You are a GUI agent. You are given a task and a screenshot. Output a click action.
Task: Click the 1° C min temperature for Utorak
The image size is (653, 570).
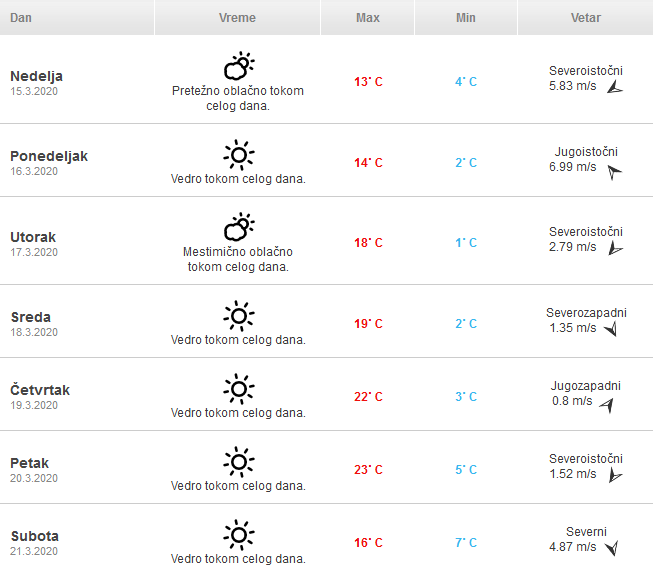tap(466, 243)
